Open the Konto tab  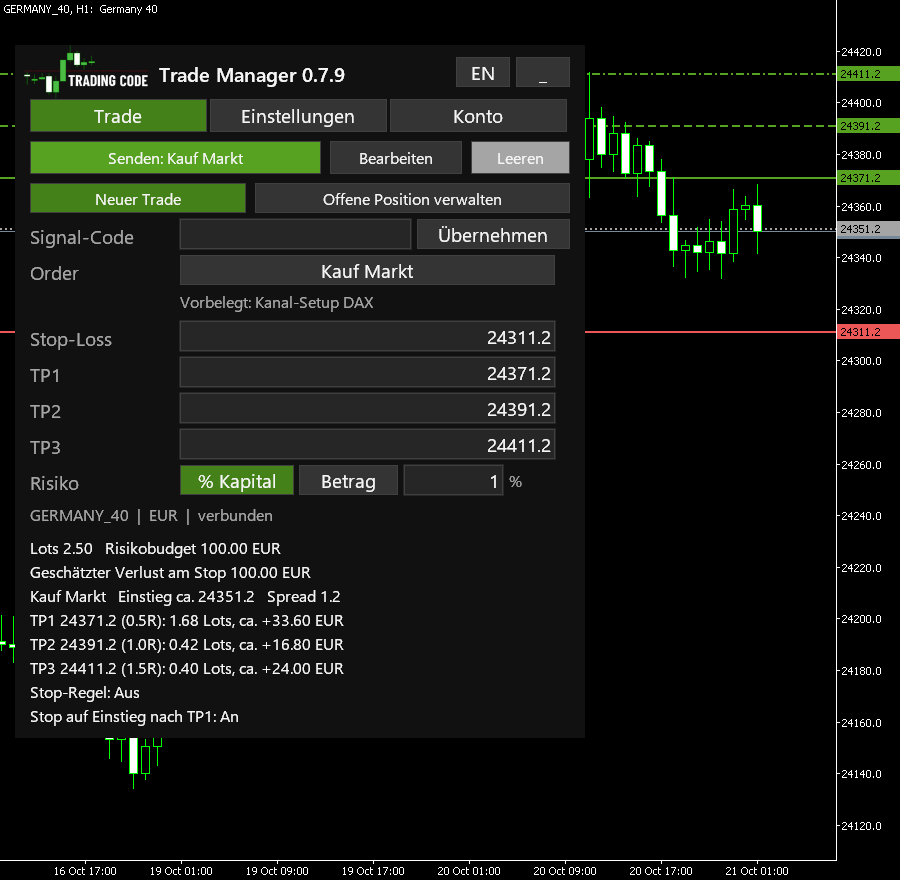[478, 116]
